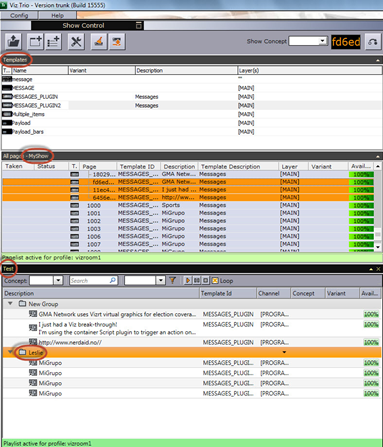This screenshot has width=383, height=447.
Task: Click the first MiGrupo playlist item icon
Action: pos(33,362)
